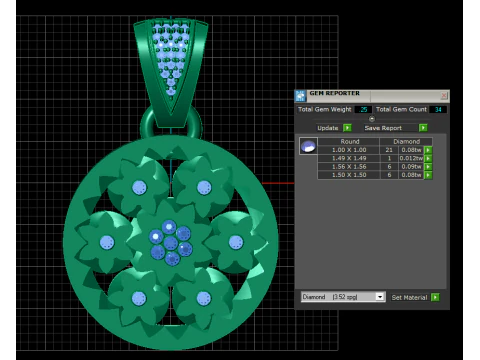
Task: Click the Save Report green arrow button
Action: pyautogui.click(x=423, y=128)
